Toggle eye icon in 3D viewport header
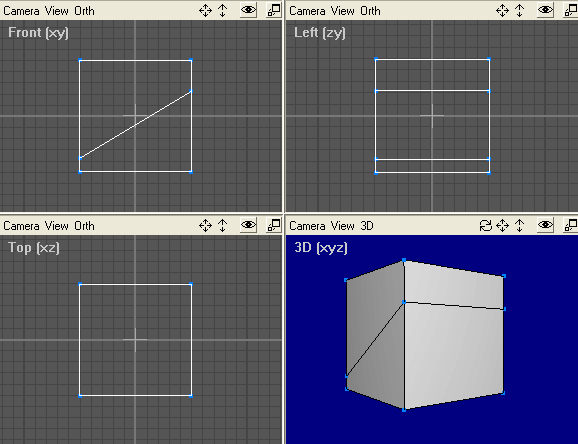 (x=546, y=225)
